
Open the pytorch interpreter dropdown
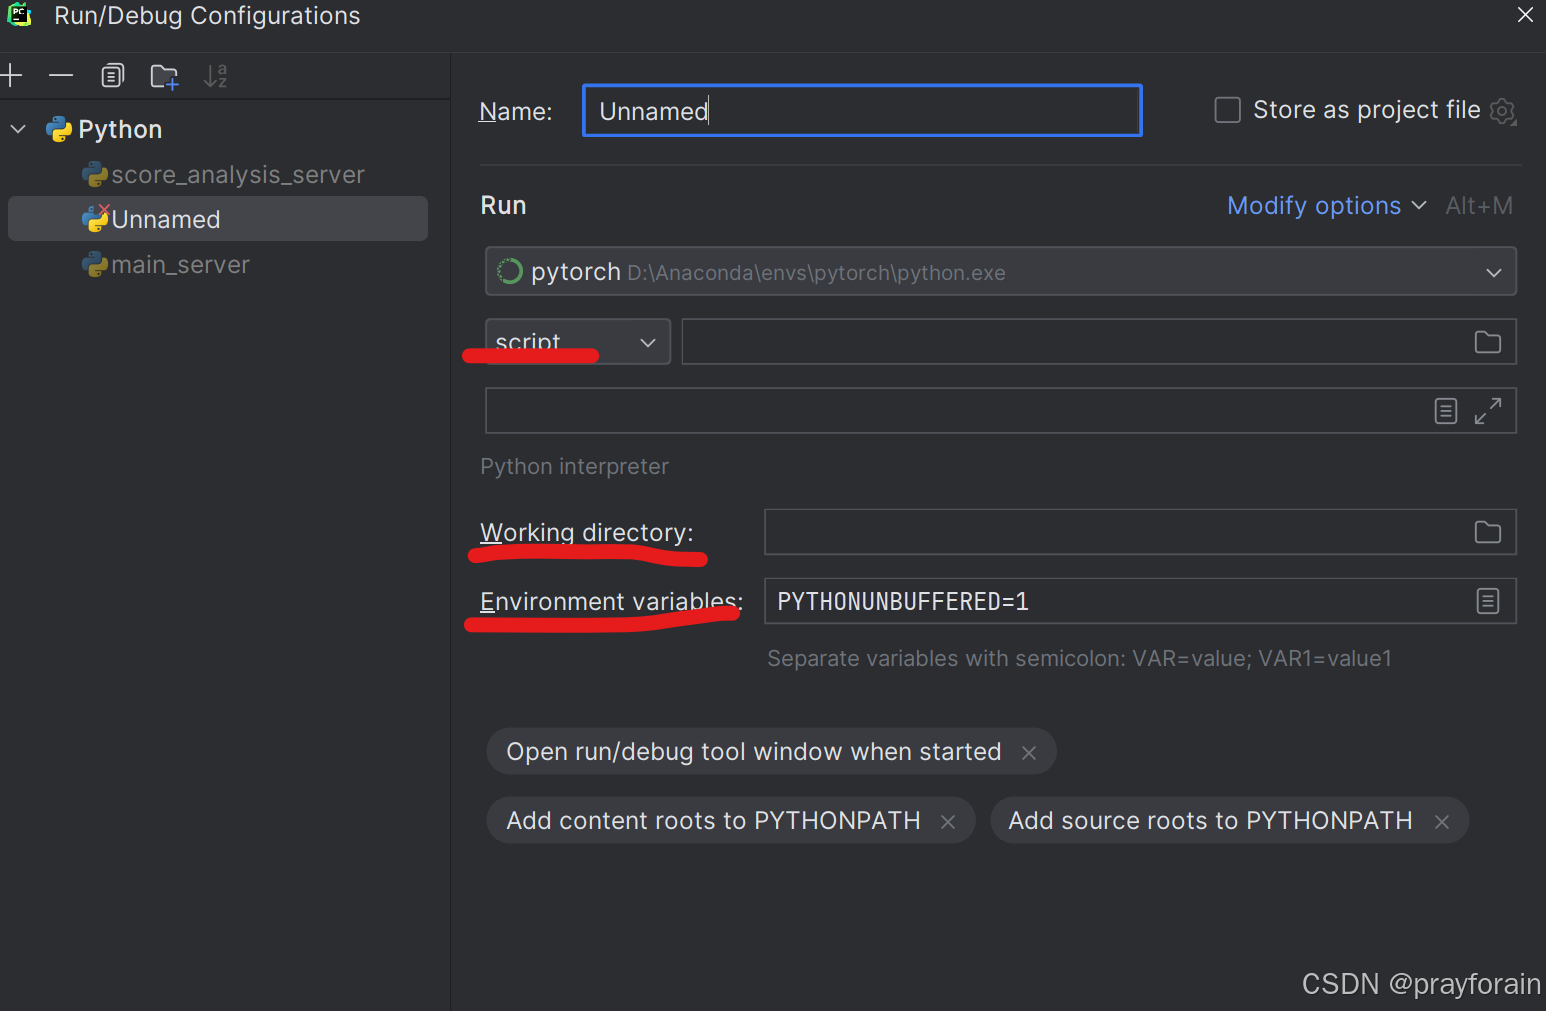pos(1493,272)
